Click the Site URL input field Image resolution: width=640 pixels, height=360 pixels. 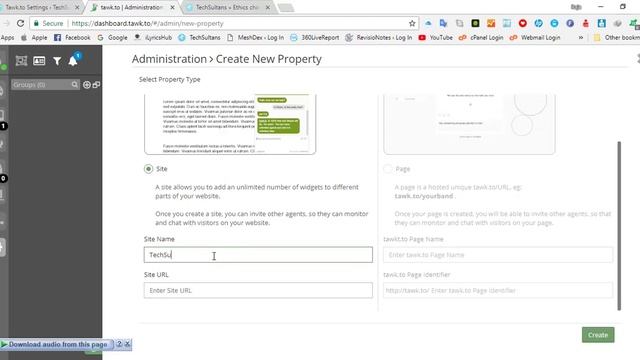click(258, 290)
